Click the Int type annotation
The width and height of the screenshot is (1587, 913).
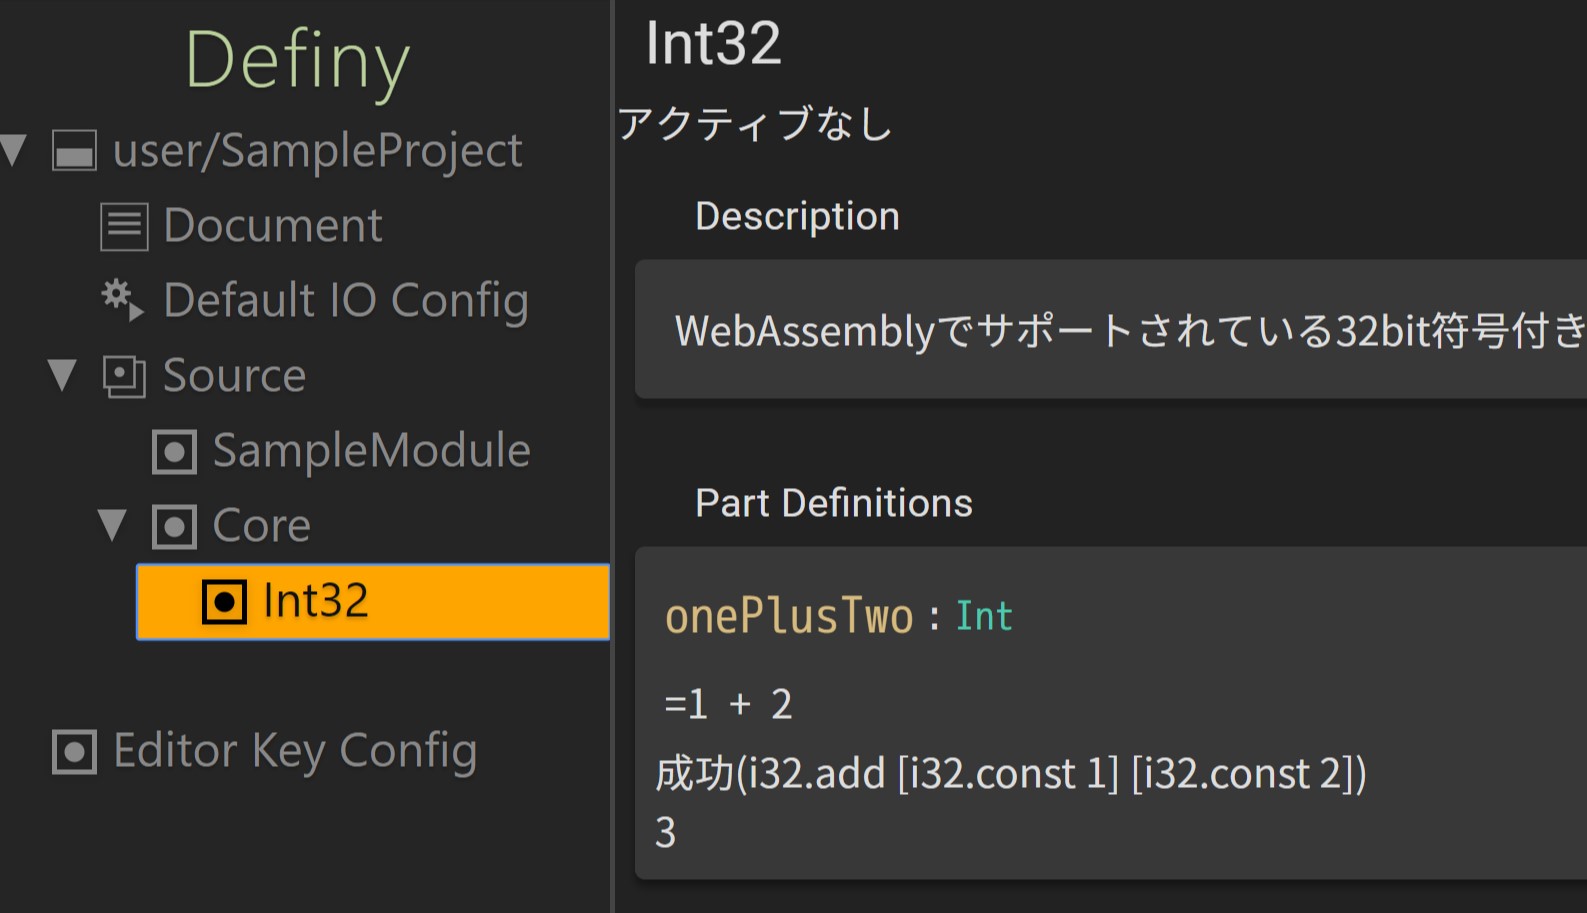click(x=984, y=617)
